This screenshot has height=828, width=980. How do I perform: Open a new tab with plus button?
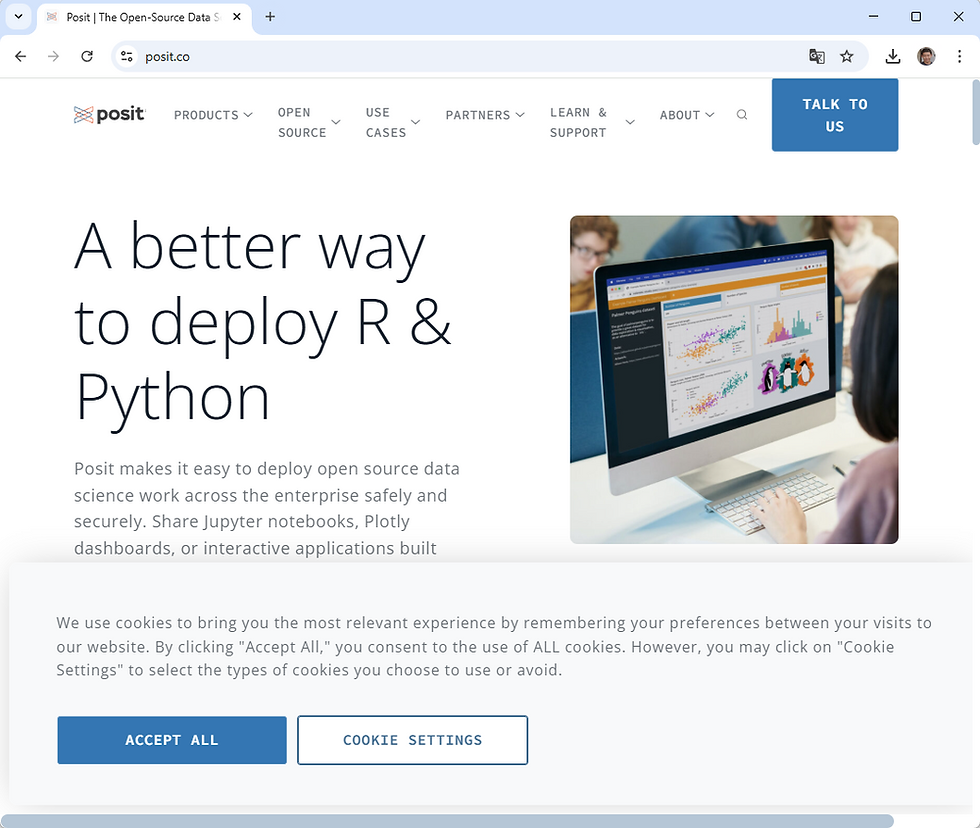pyautogui.click(x=270, y=17)
